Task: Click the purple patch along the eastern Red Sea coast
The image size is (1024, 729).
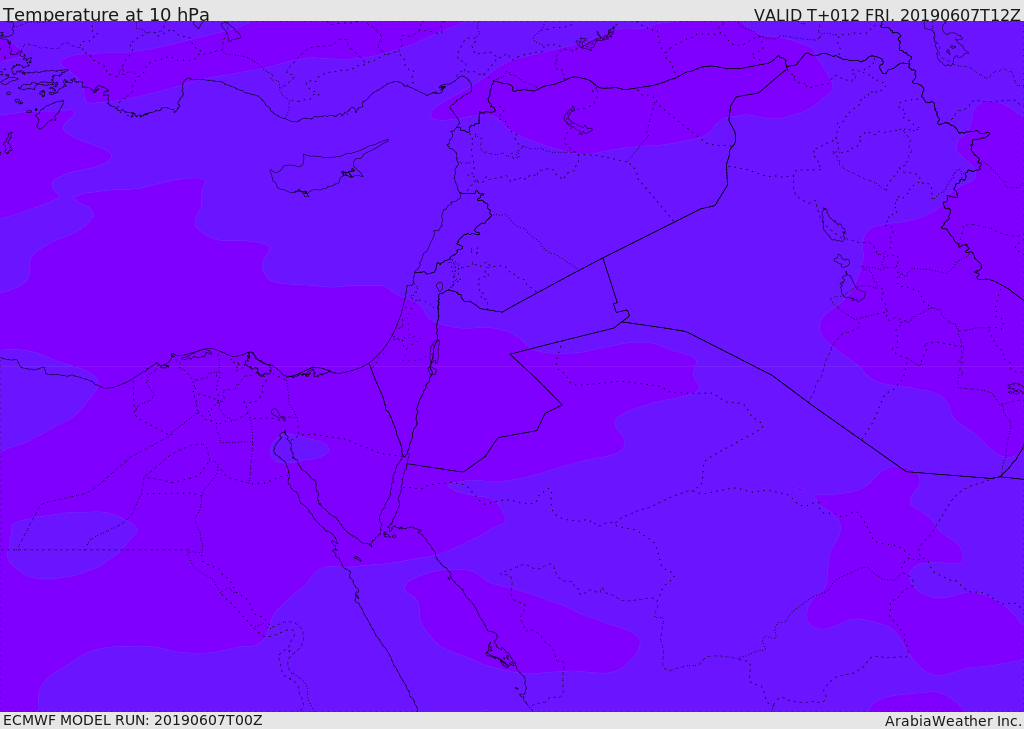Action: (520, 620)
